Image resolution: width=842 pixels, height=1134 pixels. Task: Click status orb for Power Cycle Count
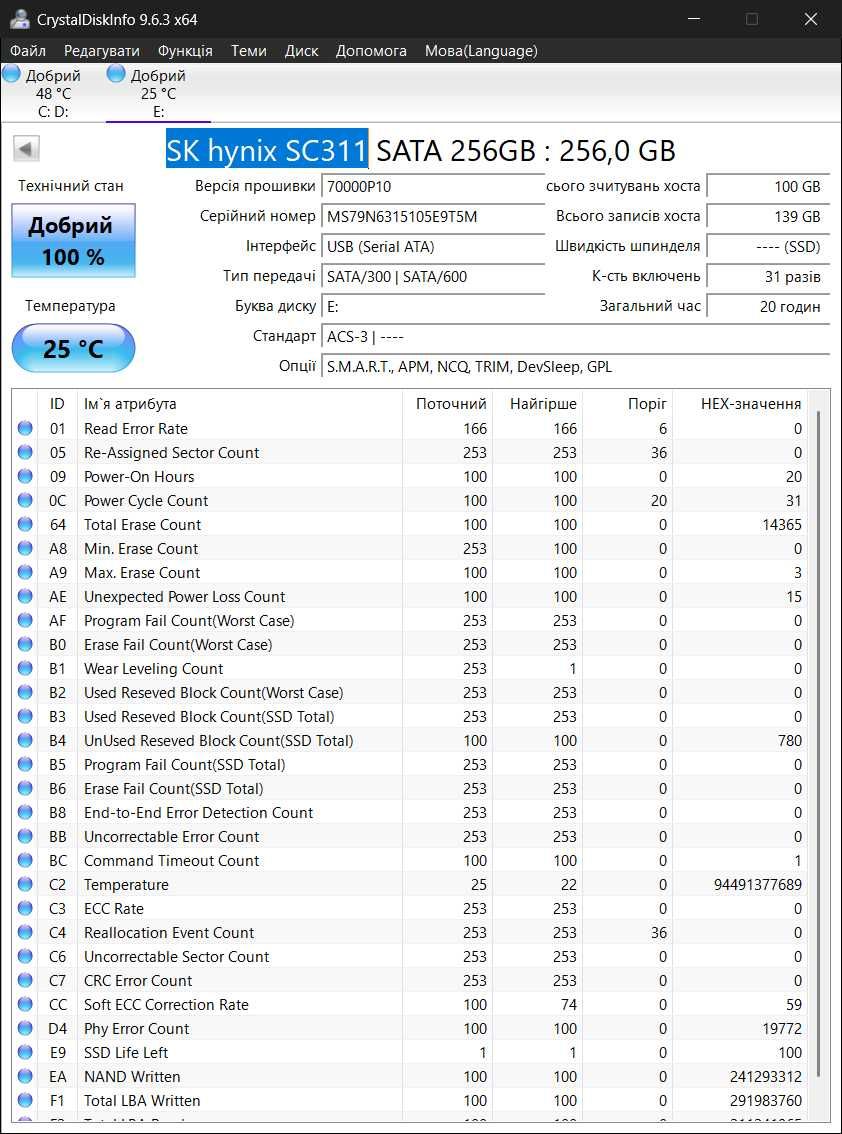[x=25, y=500]
